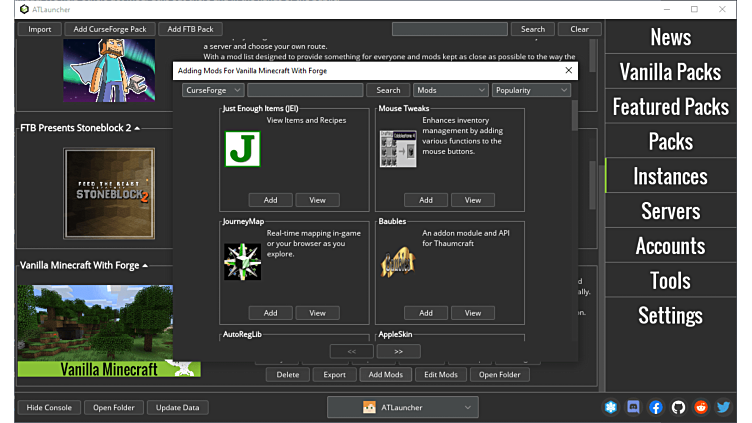Switch to the Tools tab
The image size is (752, 423).
[670, 281]
